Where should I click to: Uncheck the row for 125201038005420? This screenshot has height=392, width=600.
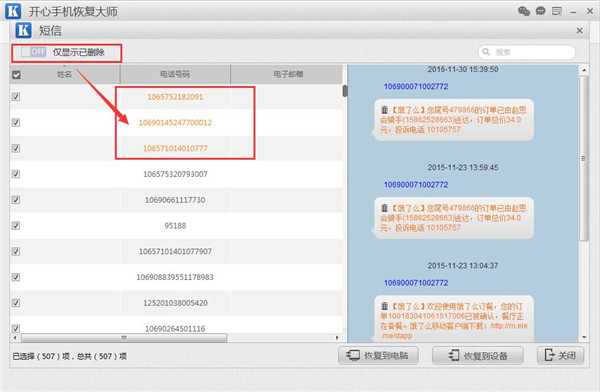click(16, 303)
